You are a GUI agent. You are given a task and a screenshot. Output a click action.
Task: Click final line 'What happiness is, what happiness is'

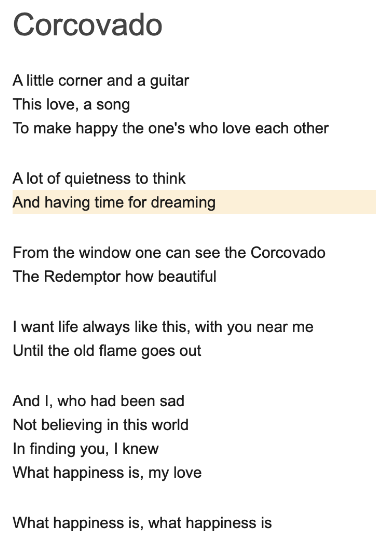coord(142,523)
